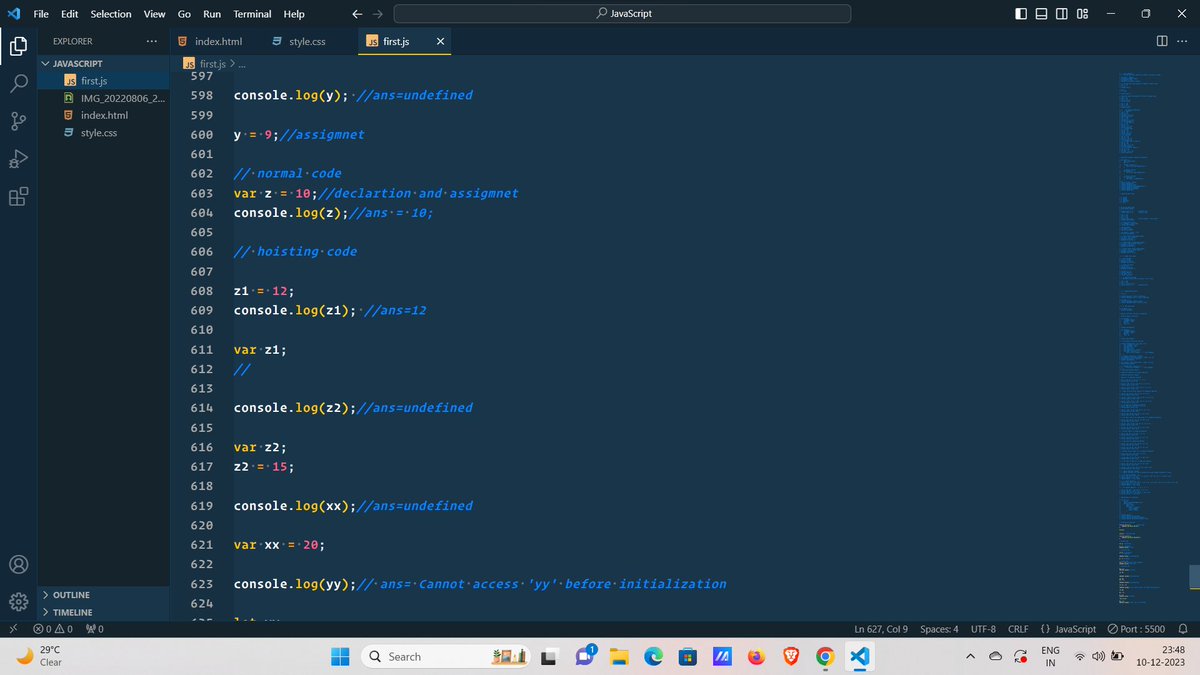Open remote window indicator in status bar
1200x675 pixels.
(11, 629)
